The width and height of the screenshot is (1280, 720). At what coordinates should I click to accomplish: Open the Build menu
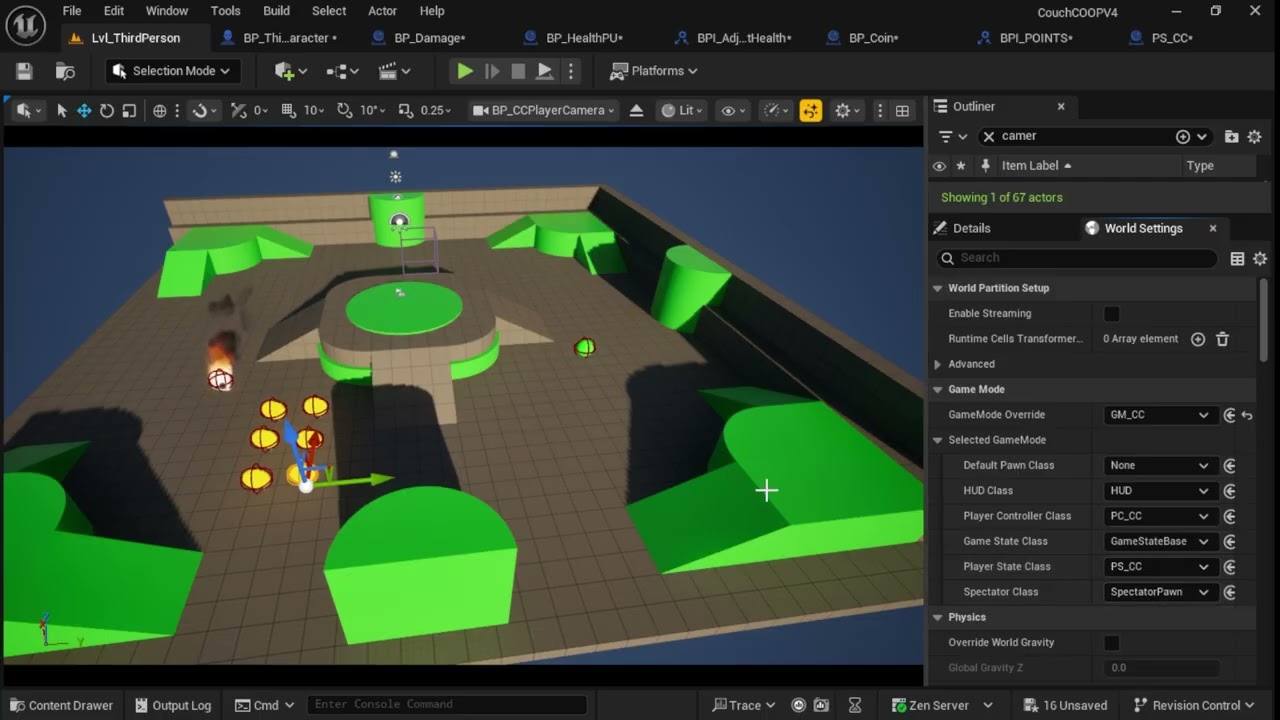(x=276, y=11)
